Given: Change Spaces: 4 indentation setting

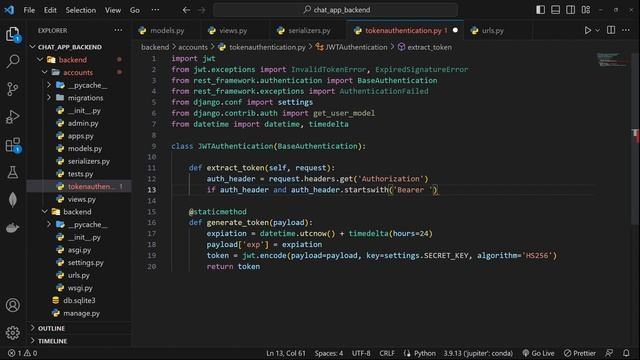Looking at the screenshot, I should 329,353.
